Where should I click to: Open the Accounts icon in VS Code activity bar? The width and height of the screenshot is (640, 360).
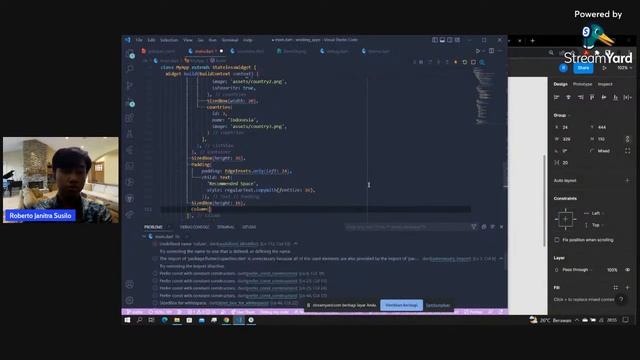click(130, 284)
